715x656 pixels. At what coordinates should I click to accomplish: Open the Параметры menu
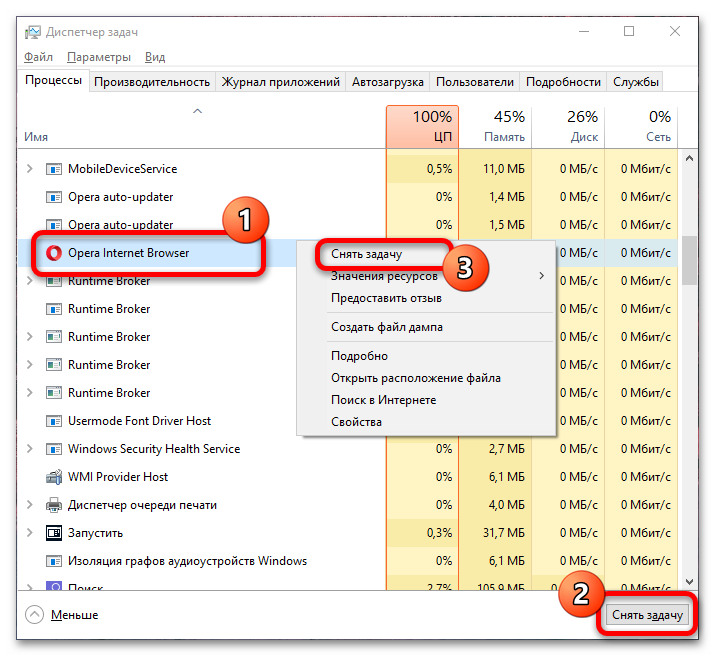(x=99, y=57)
